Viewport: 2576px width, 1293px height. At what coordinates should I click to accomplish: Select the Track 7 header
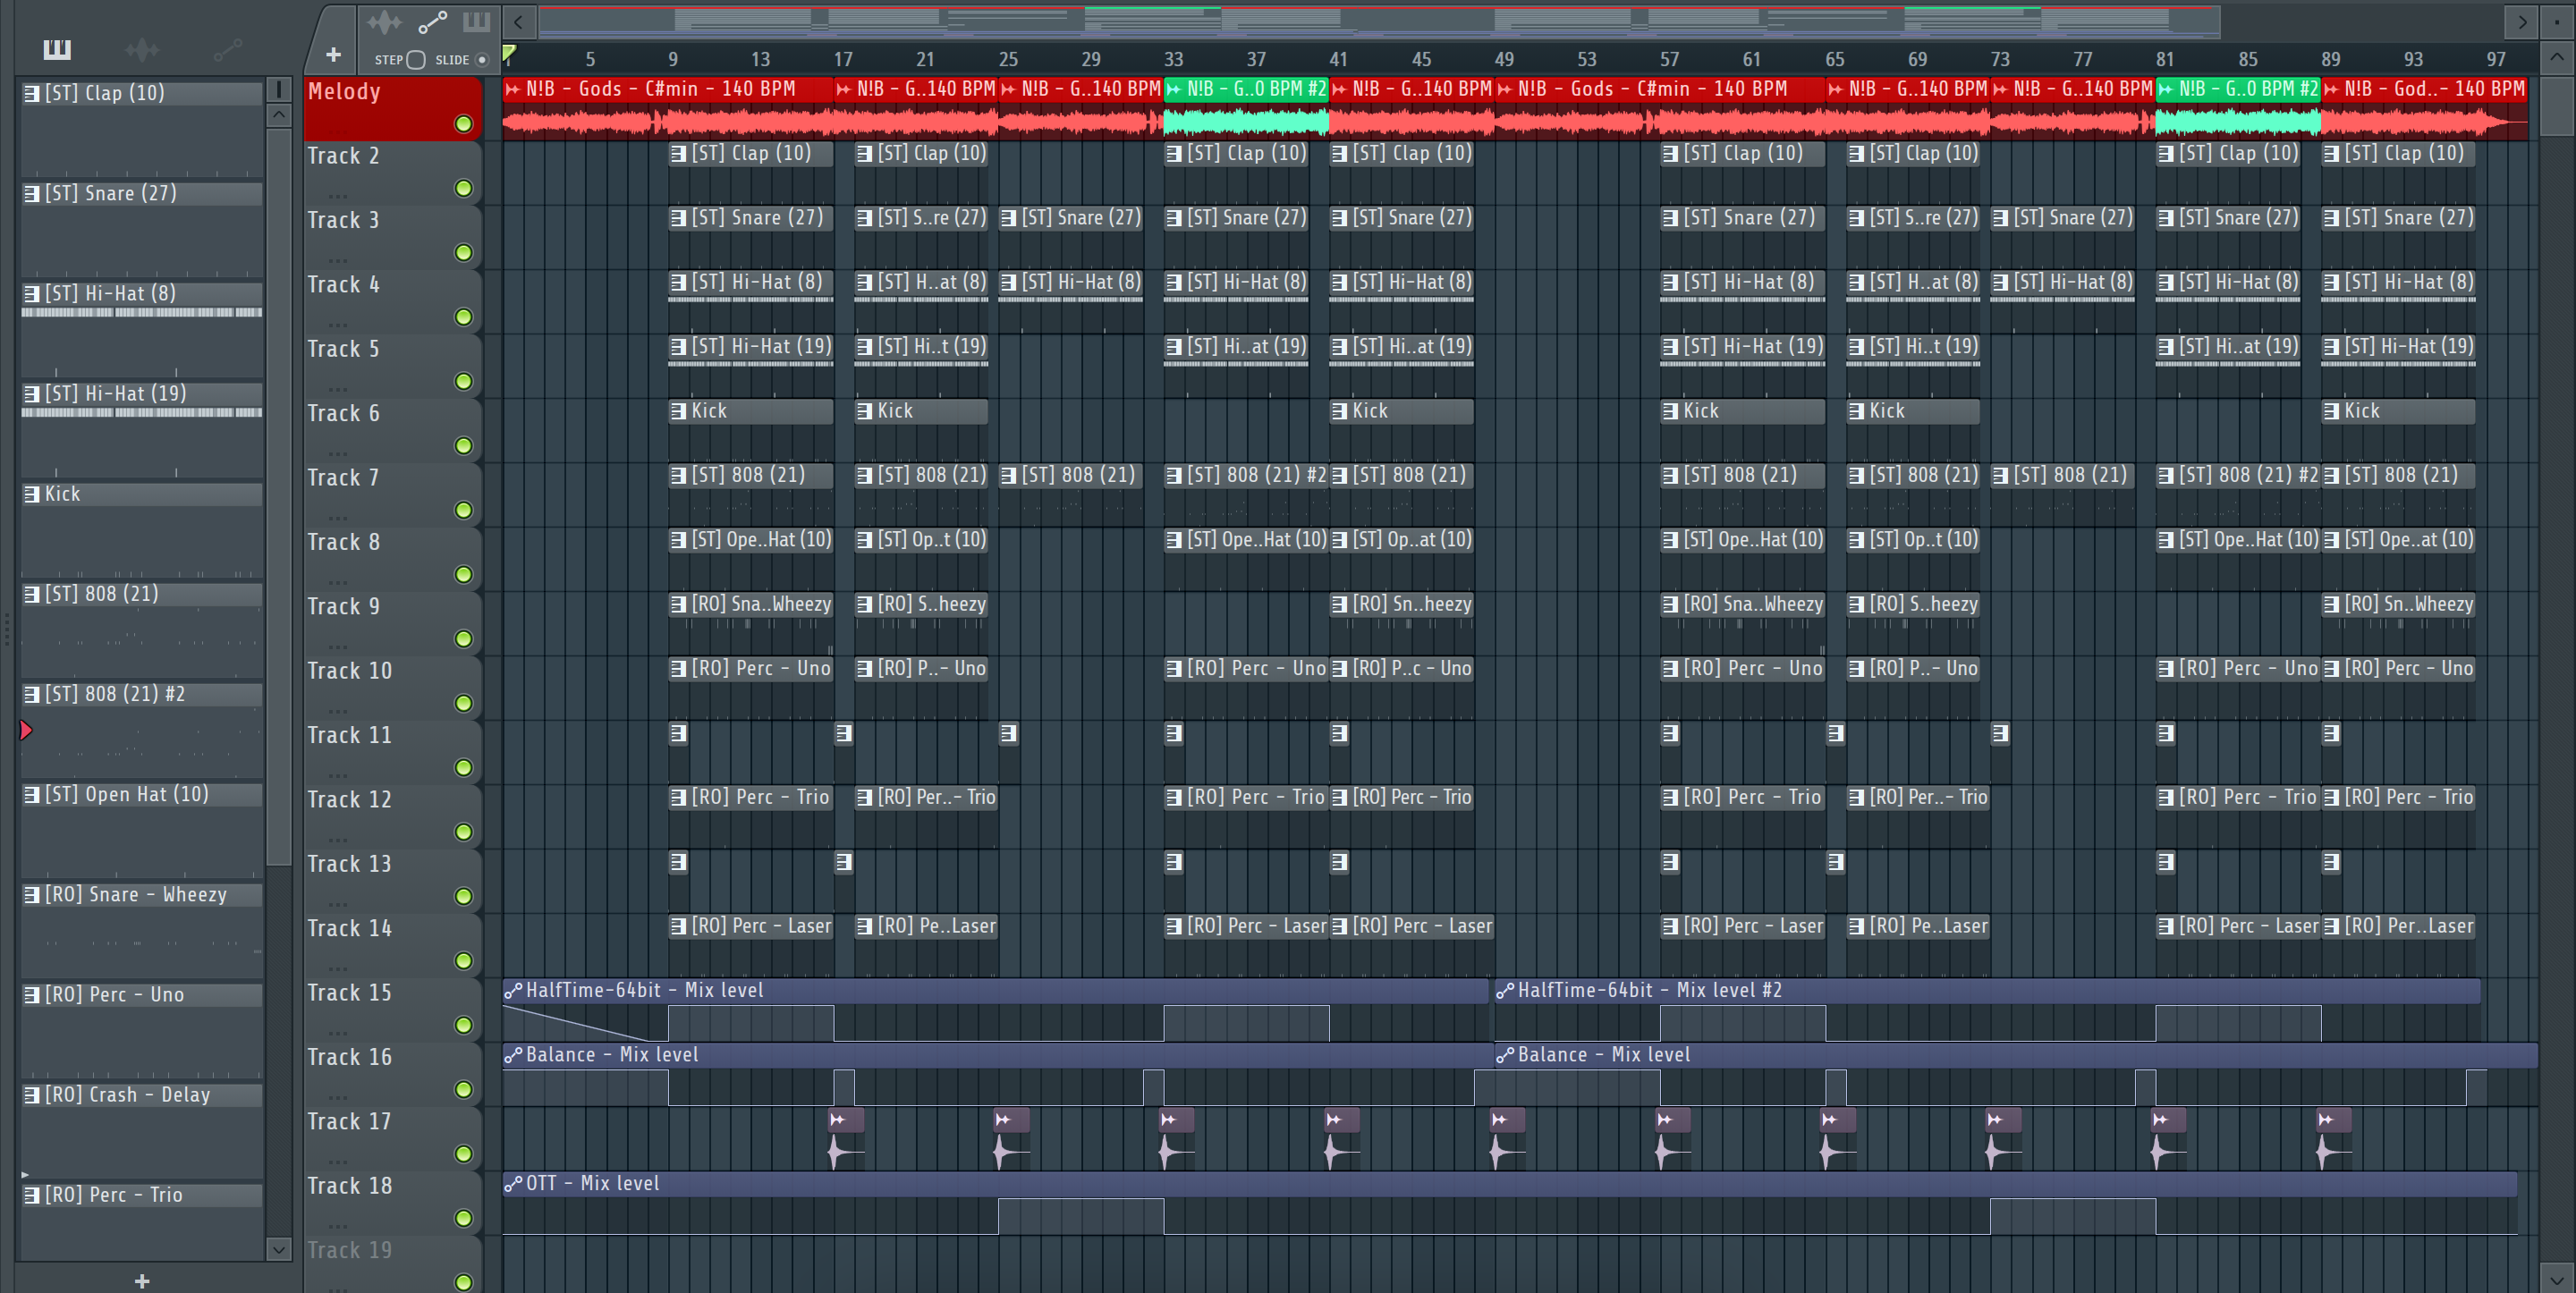tap(393, 494)
